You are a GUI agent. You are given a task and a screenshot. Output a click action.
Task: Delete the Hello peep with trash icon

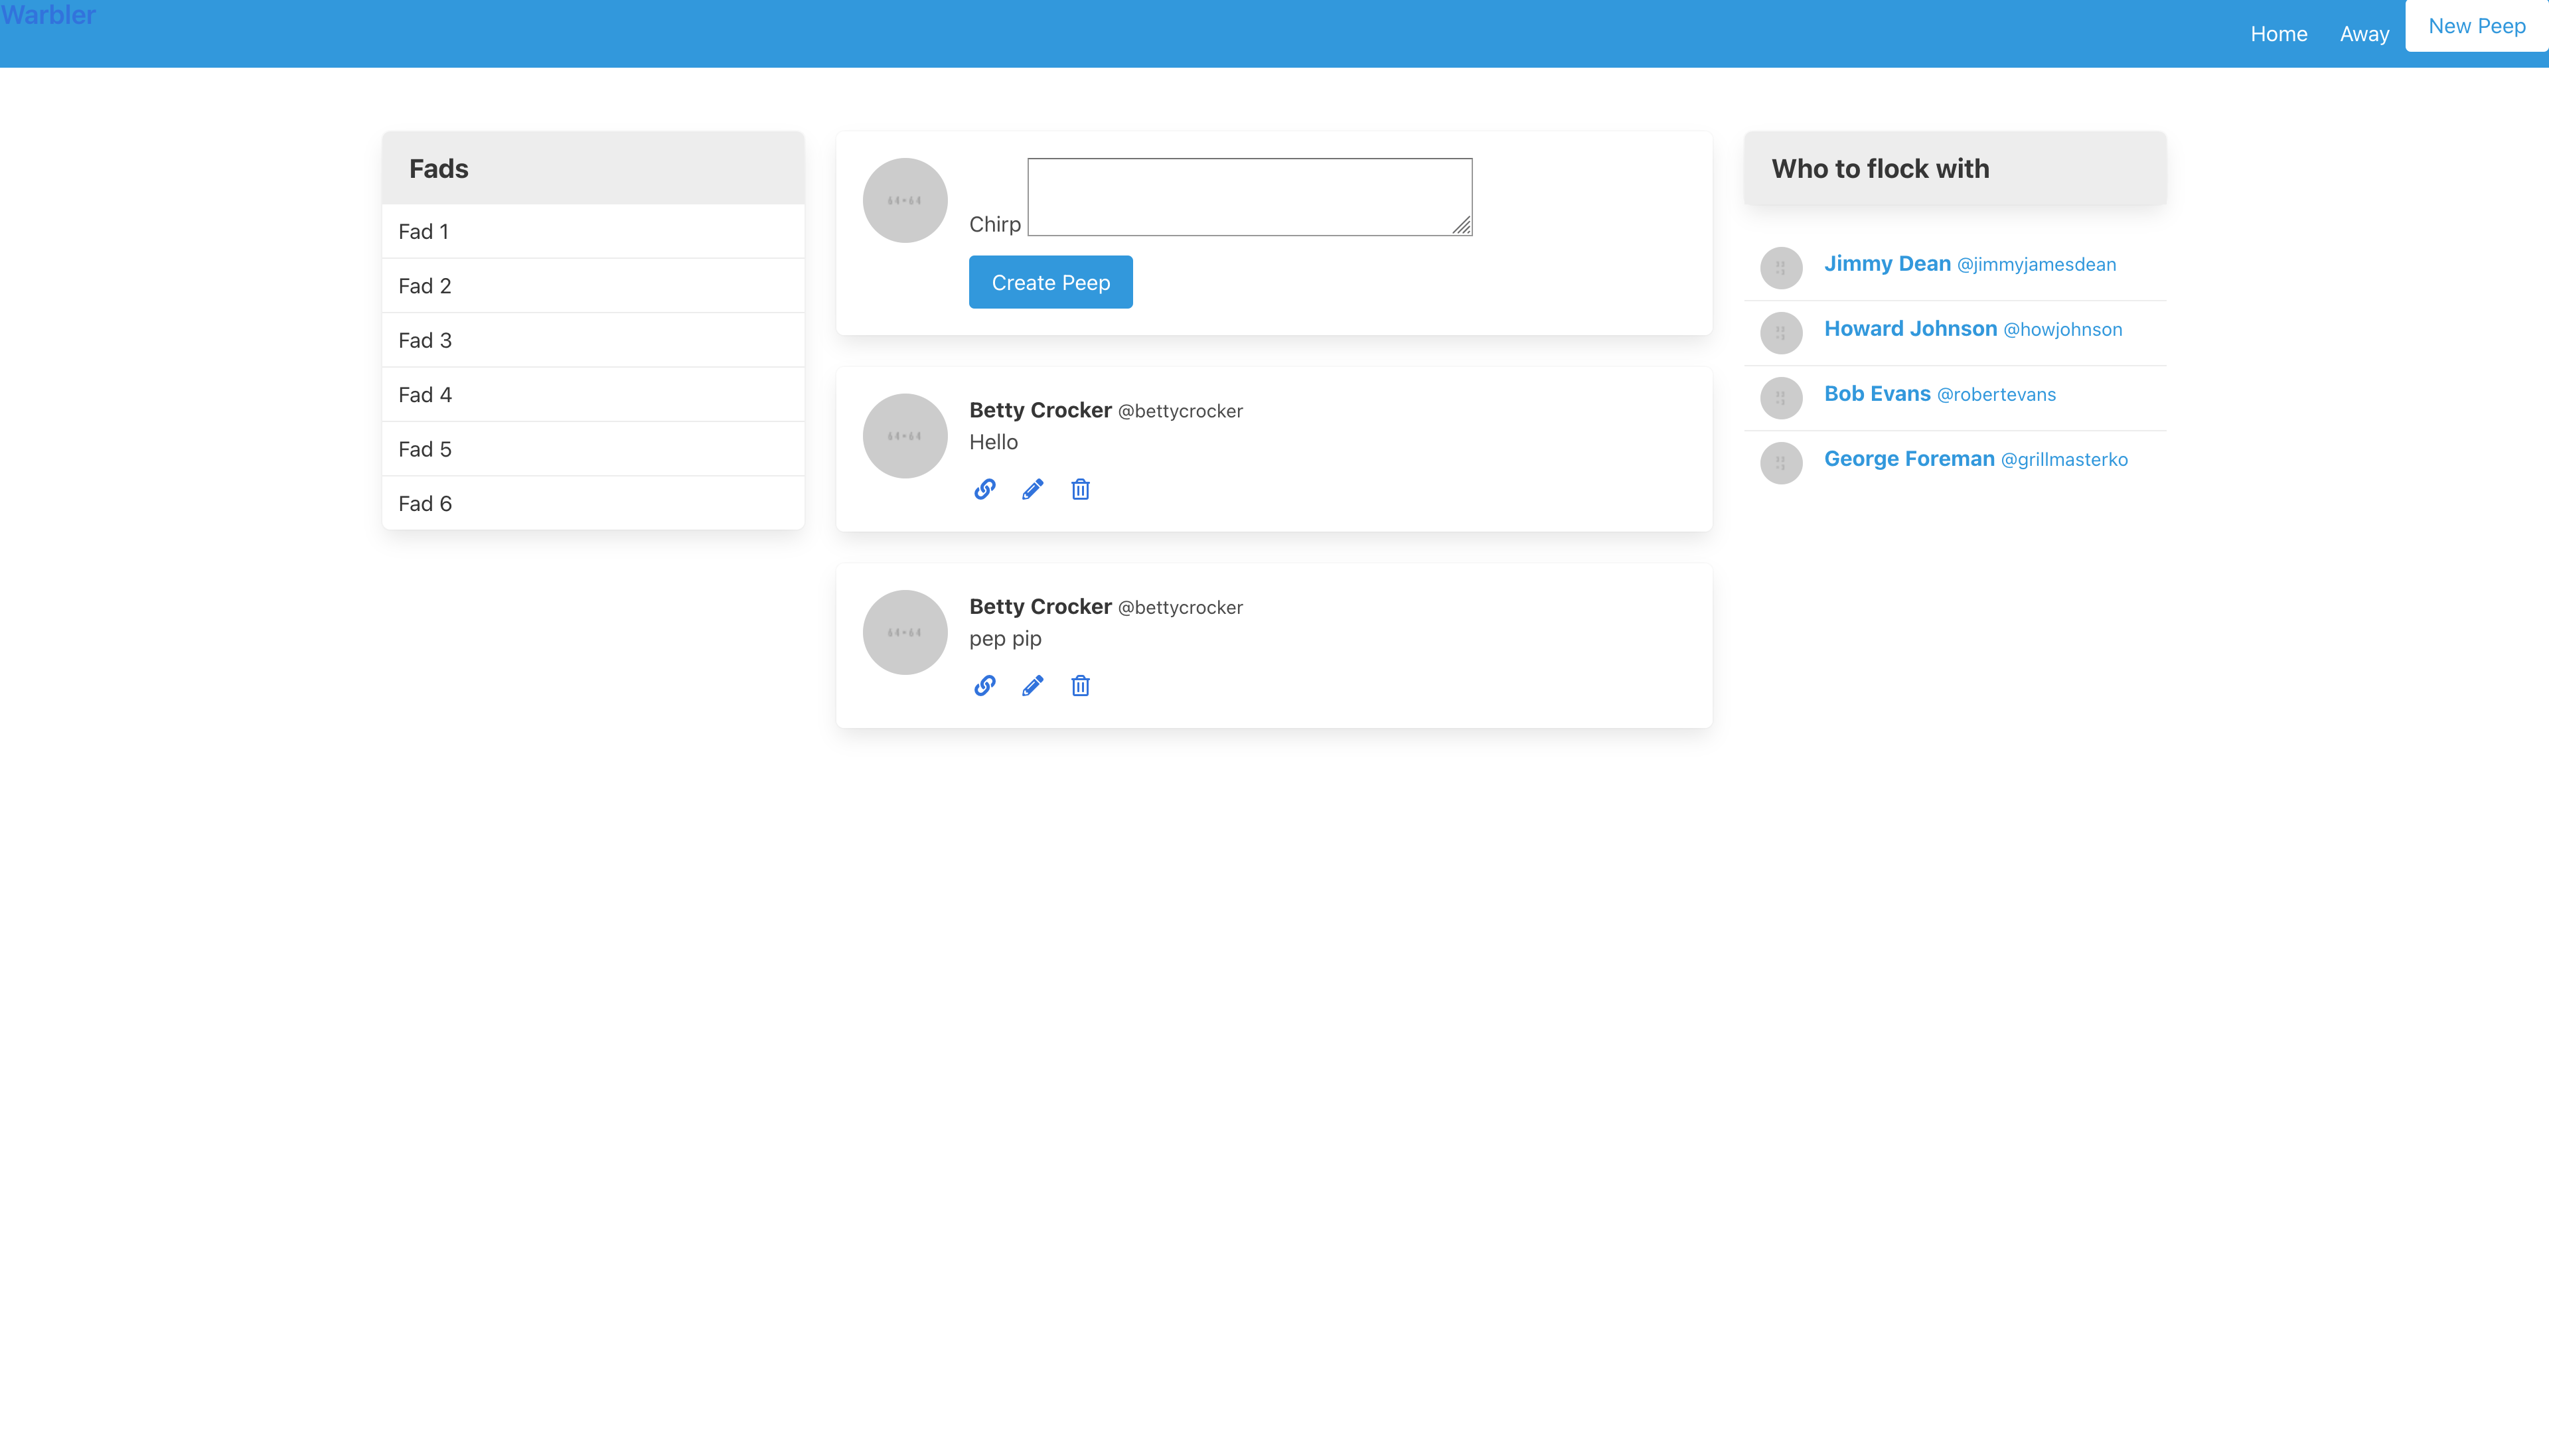[x=1080, y=489]
